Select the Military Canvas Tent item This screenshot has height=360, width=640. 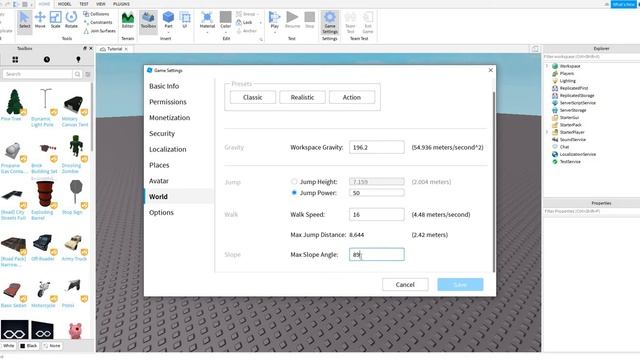tap(75, 108)
